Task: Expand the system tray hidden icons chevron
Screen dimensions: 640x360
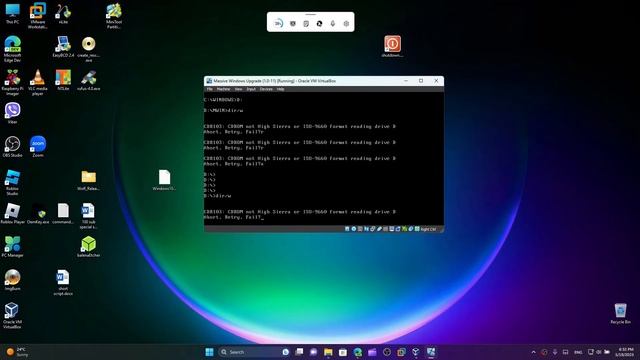Action: 533,352
